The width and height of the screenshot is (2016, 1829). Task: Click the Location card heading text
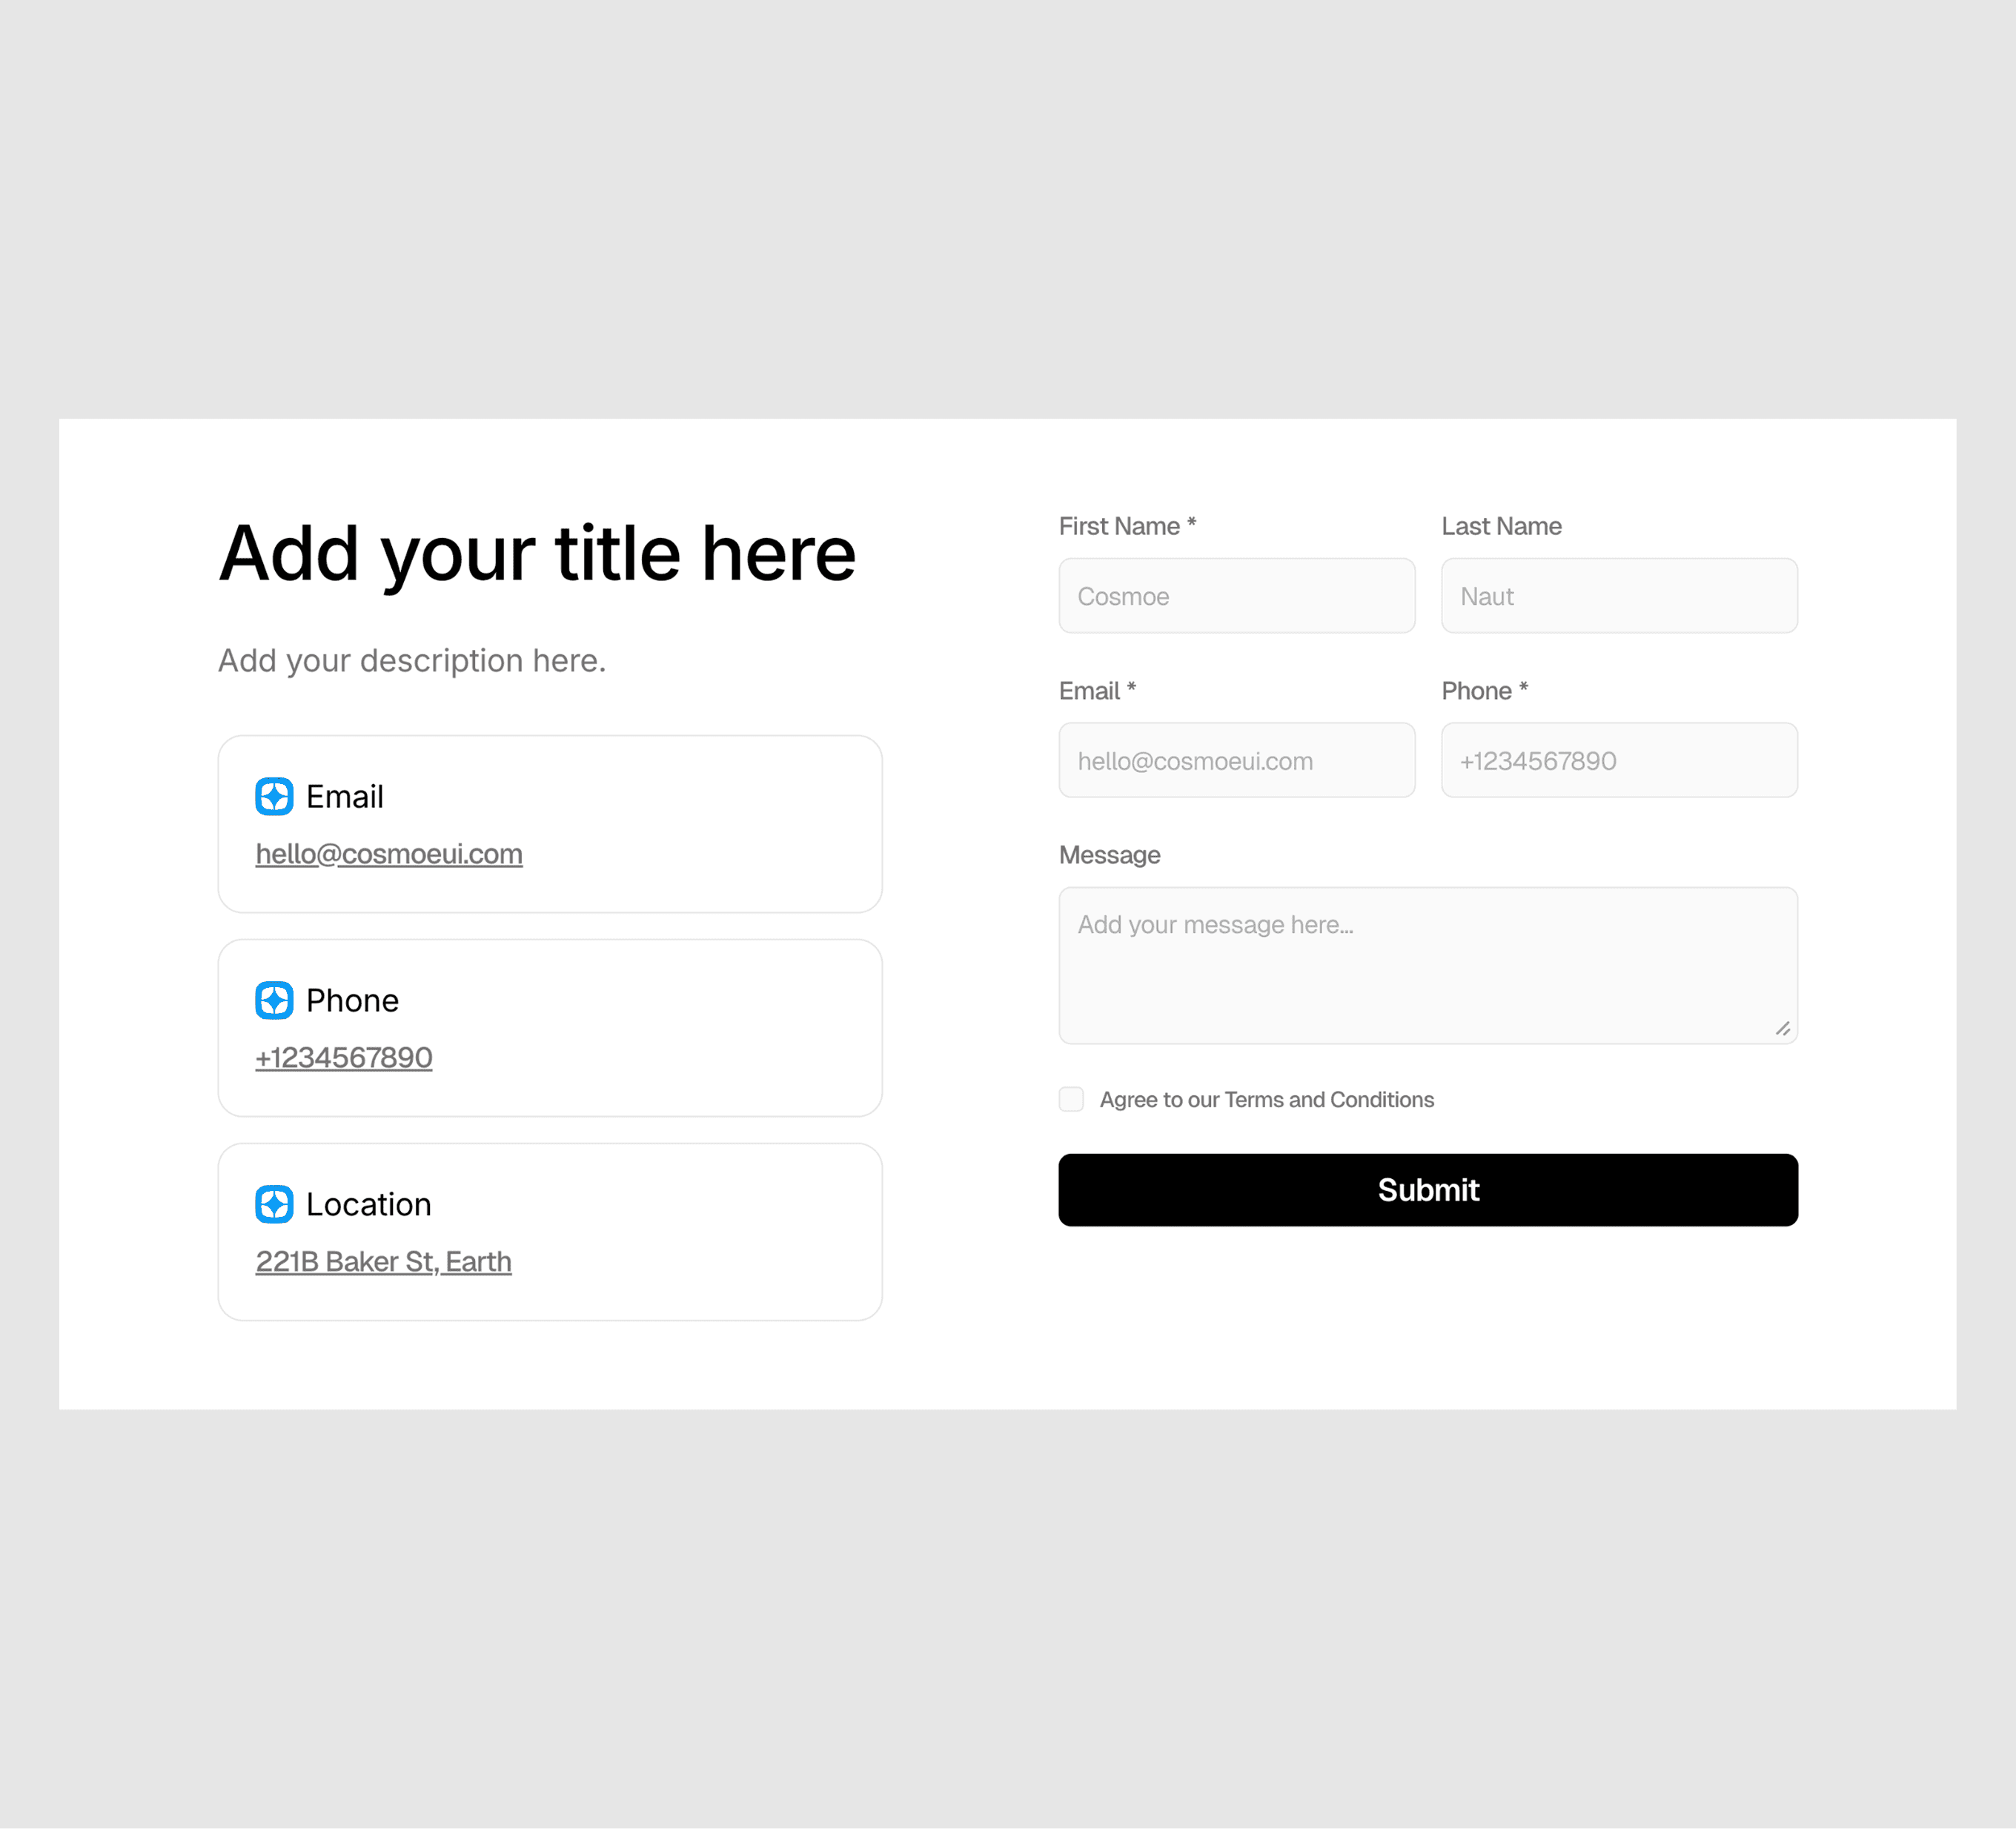(x=369, y=1204)
